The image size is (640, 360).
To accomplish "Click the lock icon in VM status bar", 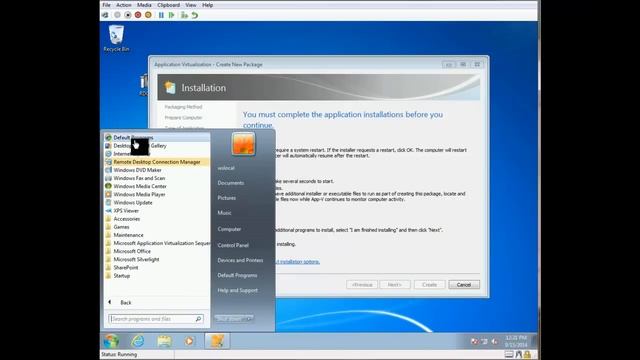I will pos(527,354).
